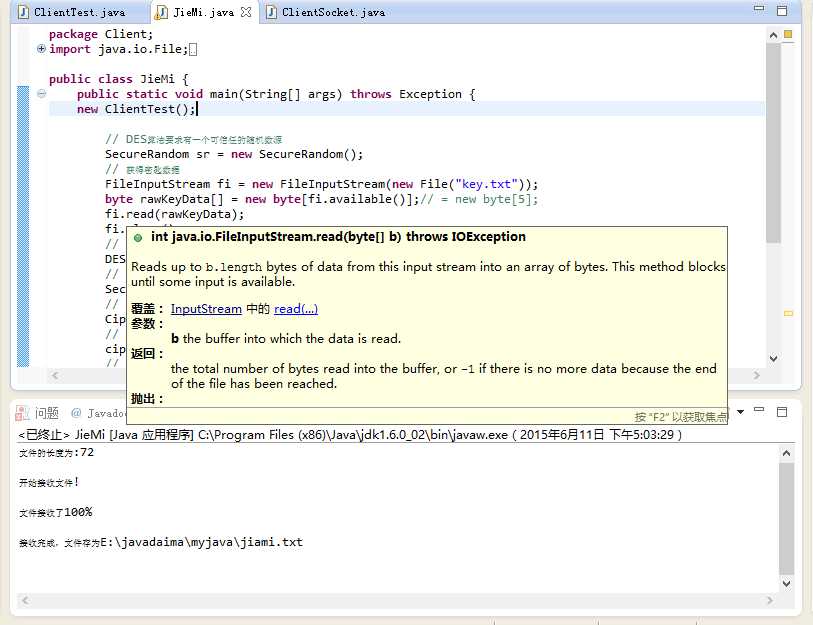Minimize the console panel

click(x=759, y=409)
